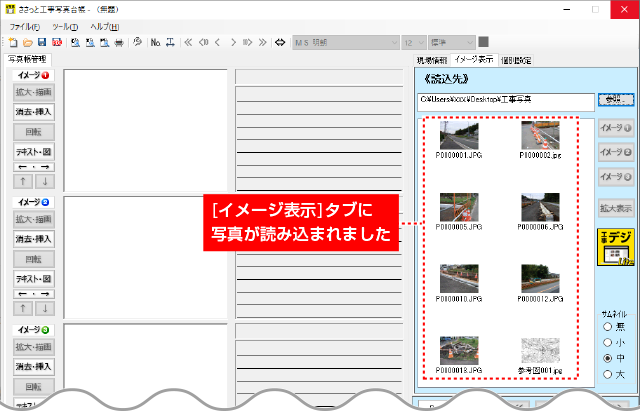Viewport: 640px width, 414px height.
Task: Switch to the 個別設定 tab
Action: (x=516, y=60)
